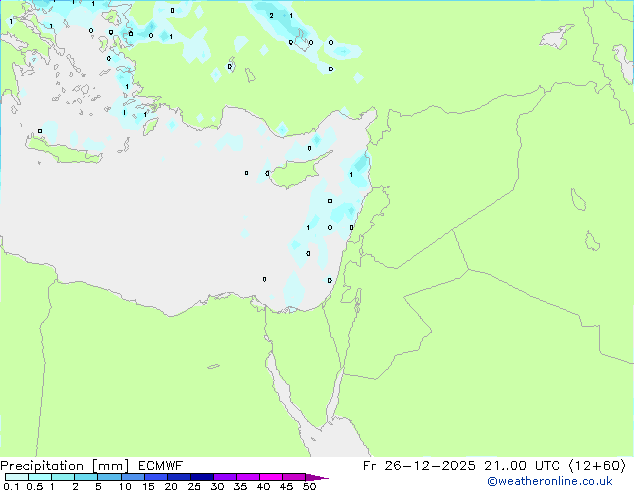This screenshot has width=634, height=490.
Task: Click the legend value '10'
Action: tap(125, 486)
